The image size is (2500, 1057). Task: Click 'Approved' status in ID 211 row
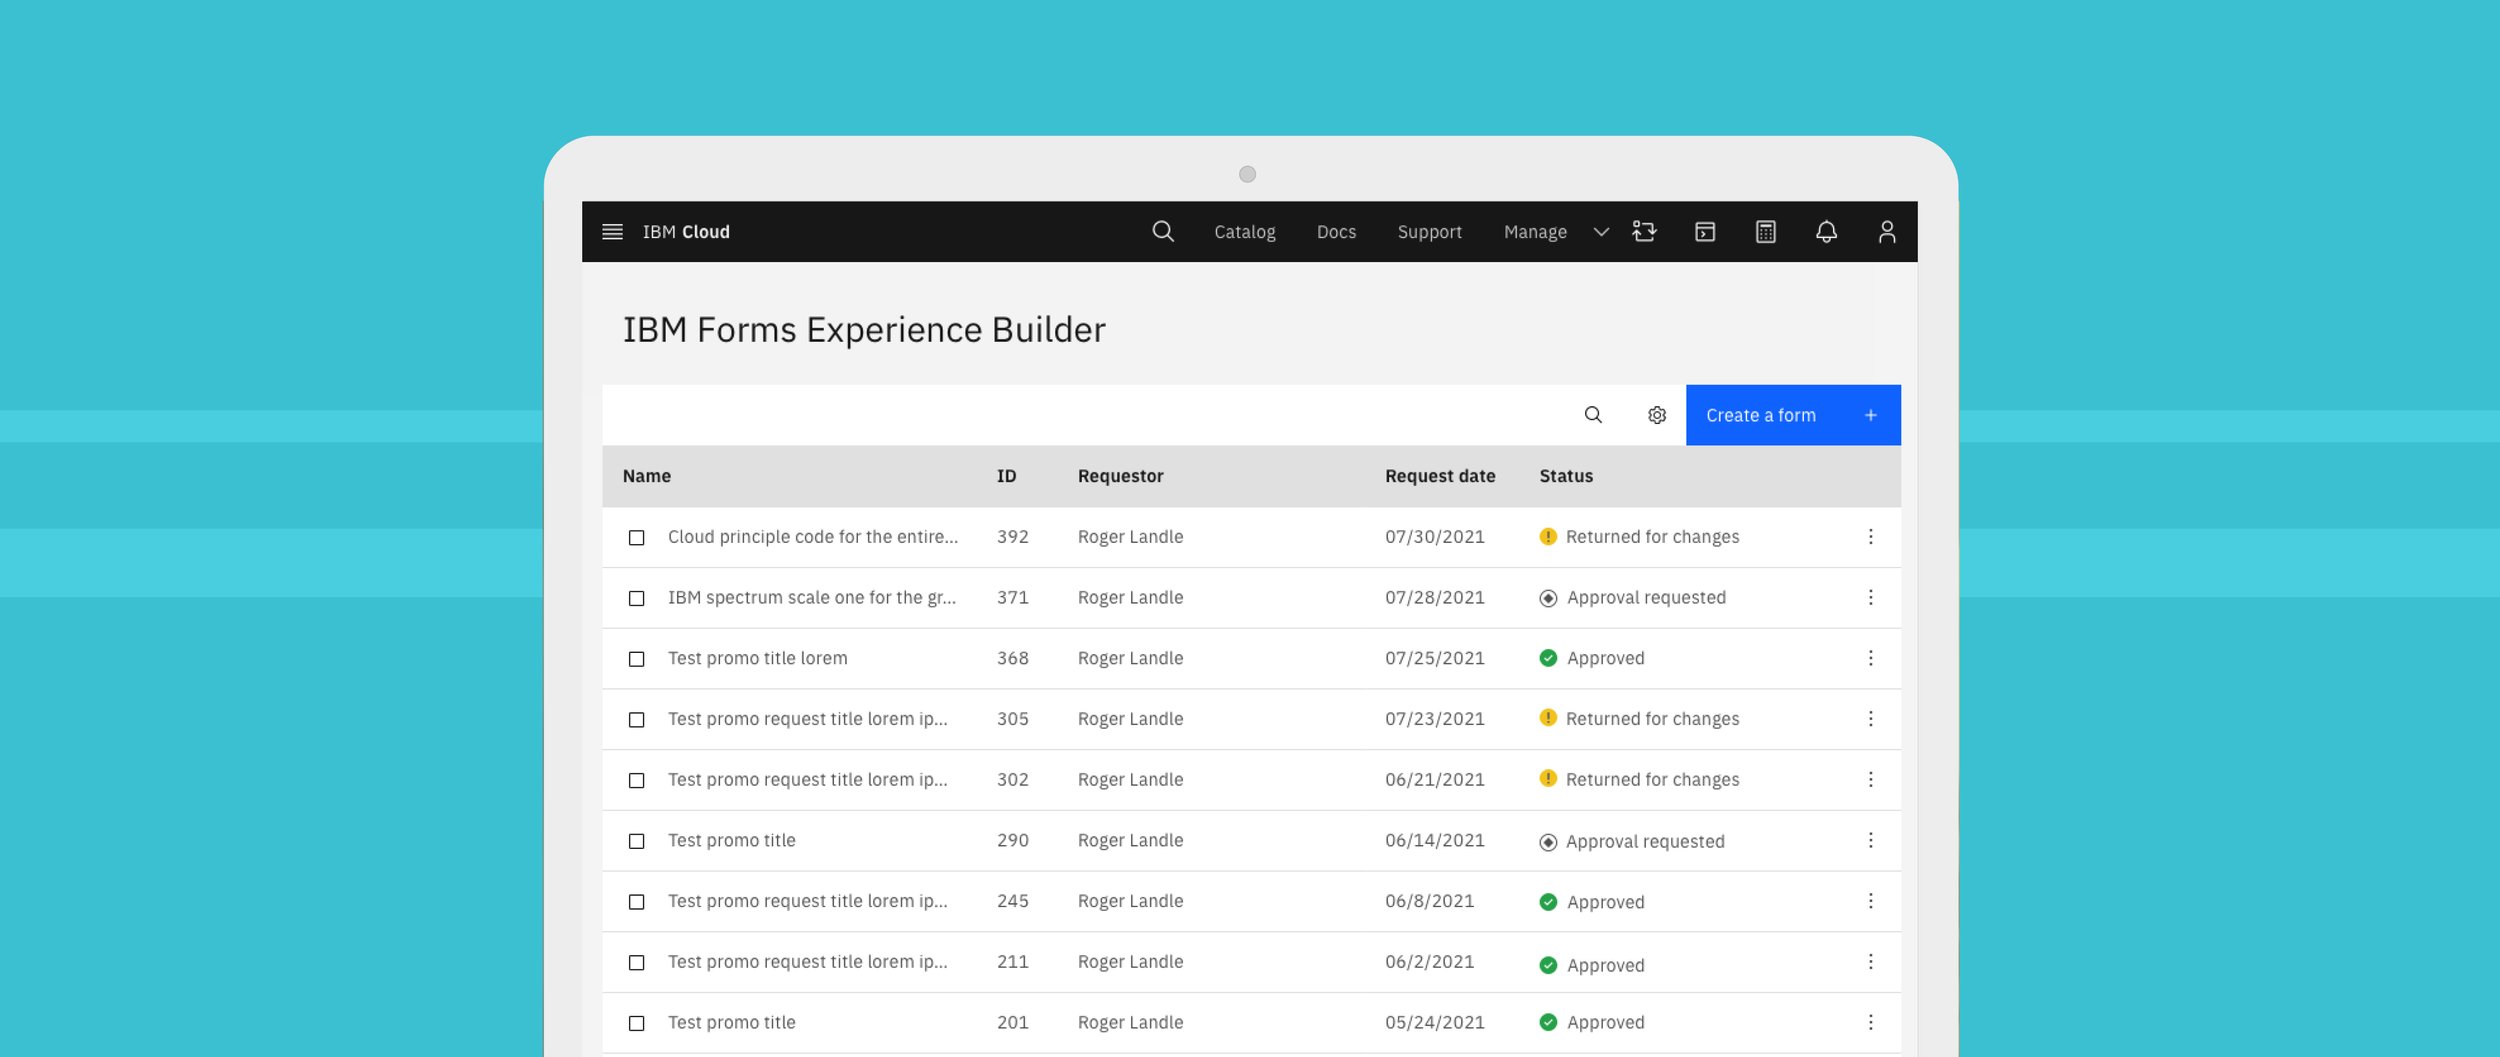[x=1605, y=965]
